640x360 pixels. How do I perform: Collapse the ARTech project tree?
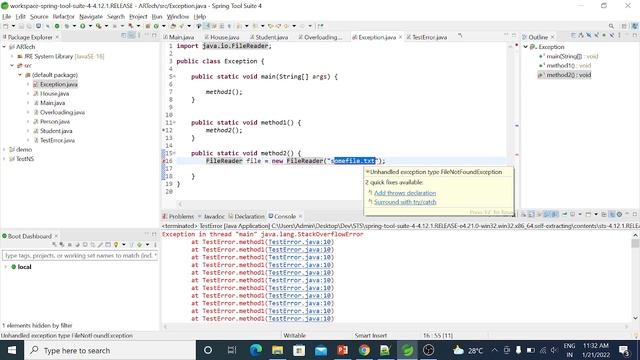point(4,47)
